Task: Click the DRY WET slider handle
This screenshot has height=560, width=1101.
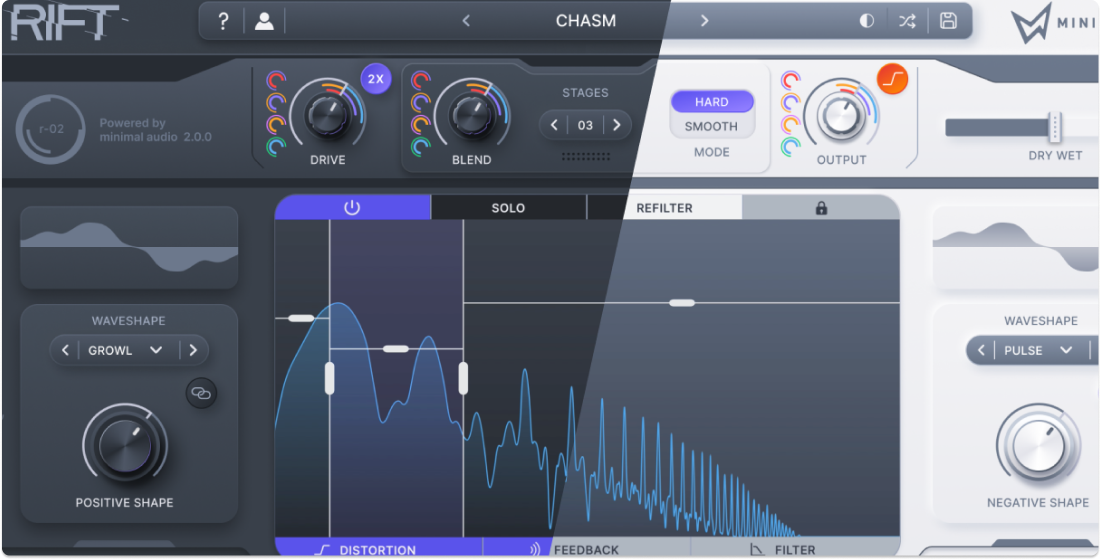Action: click(x=1054, y=127)
